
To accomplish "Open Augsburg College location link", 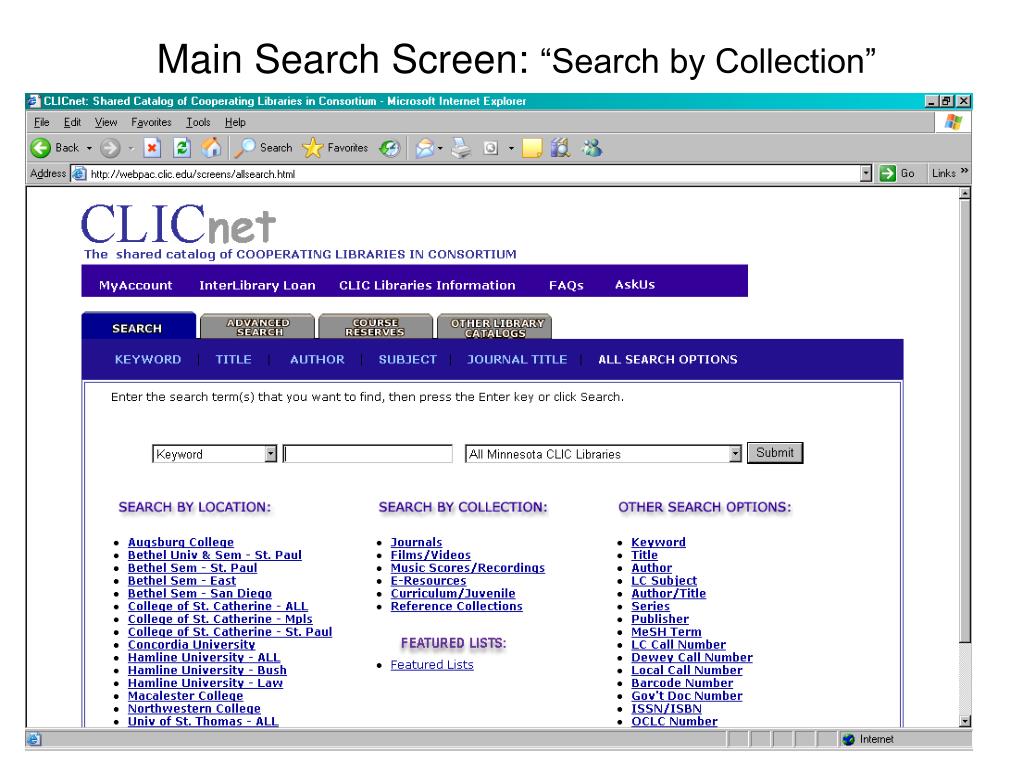I will point(181,542).
